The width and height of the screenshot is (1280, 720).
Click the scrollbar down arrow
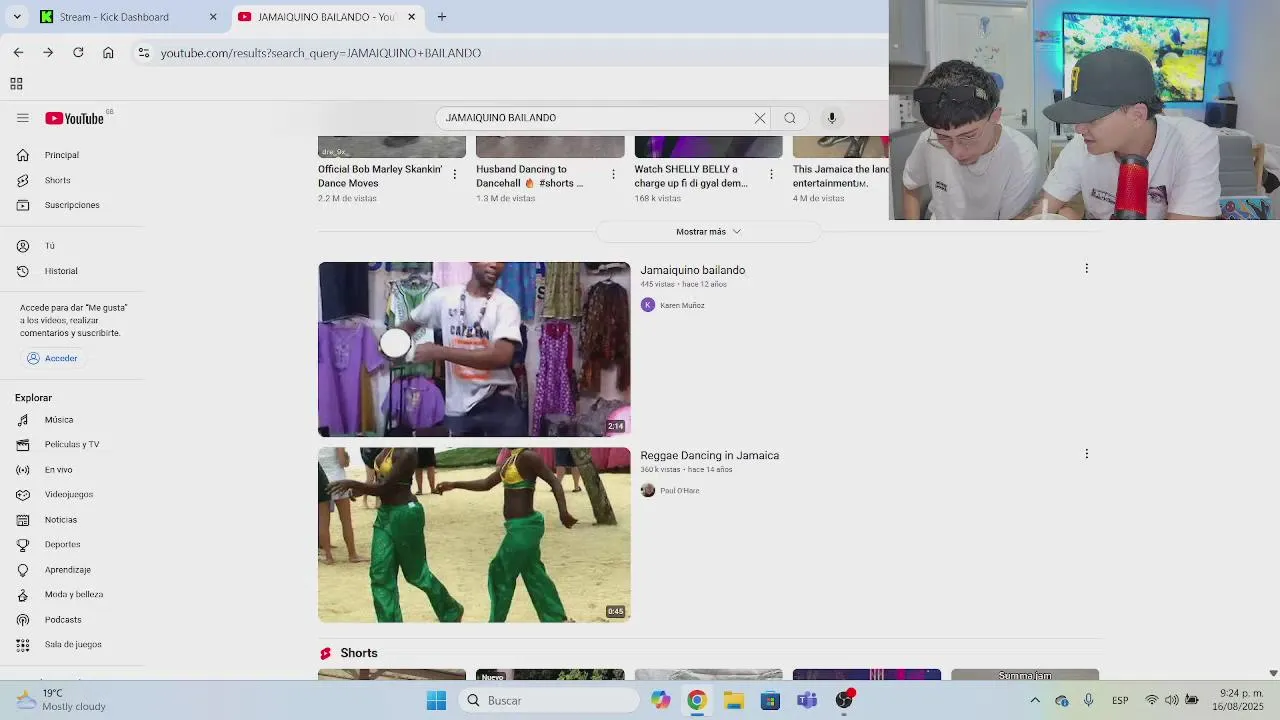point(1273,673)
